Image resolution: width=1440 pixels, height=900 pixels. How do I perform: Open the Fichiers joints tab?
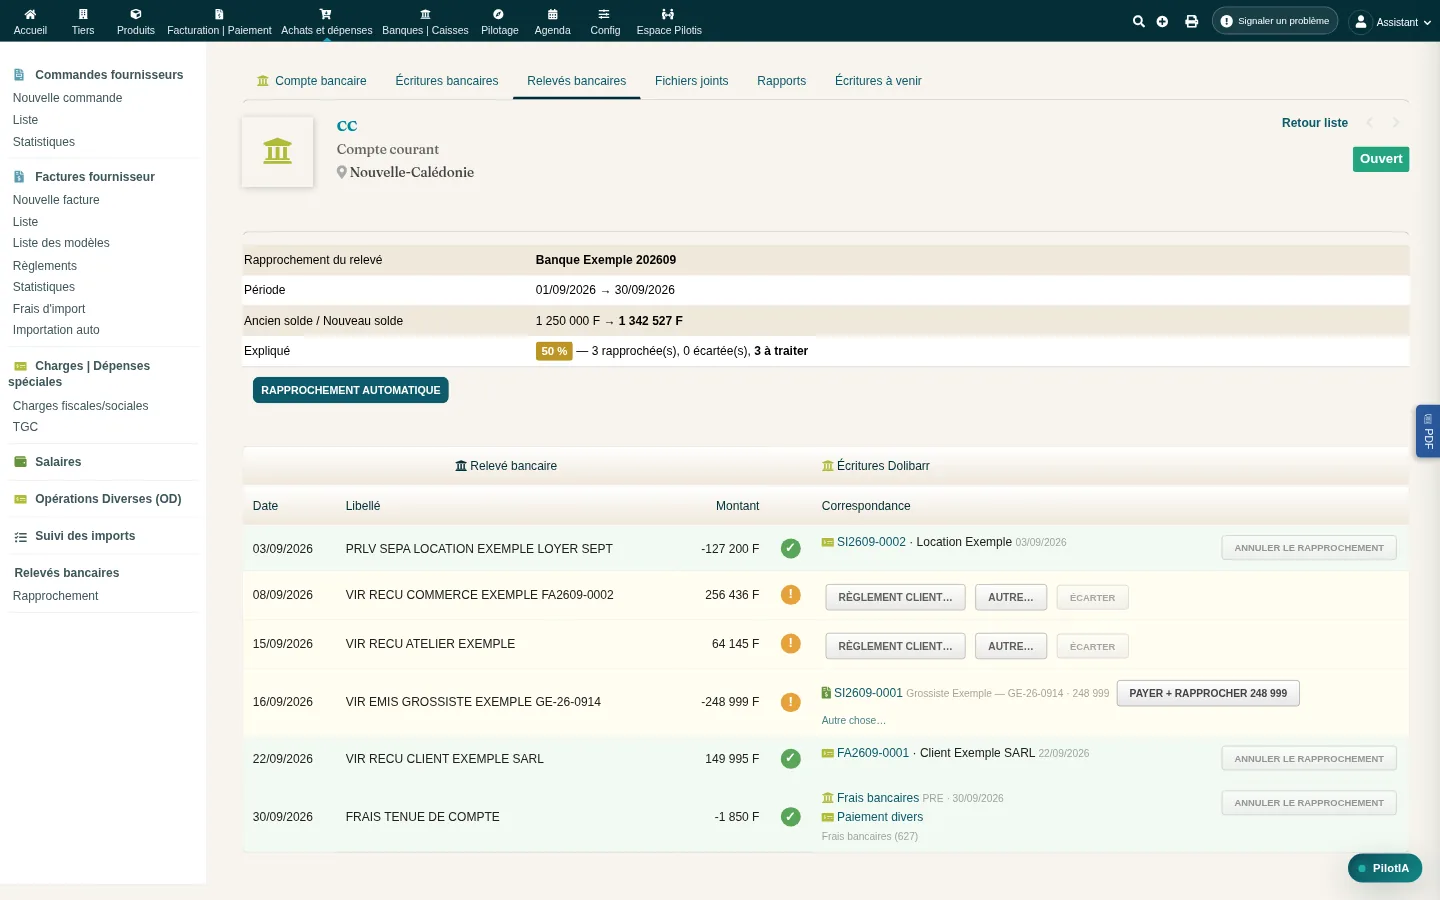[x=691, y=81]
